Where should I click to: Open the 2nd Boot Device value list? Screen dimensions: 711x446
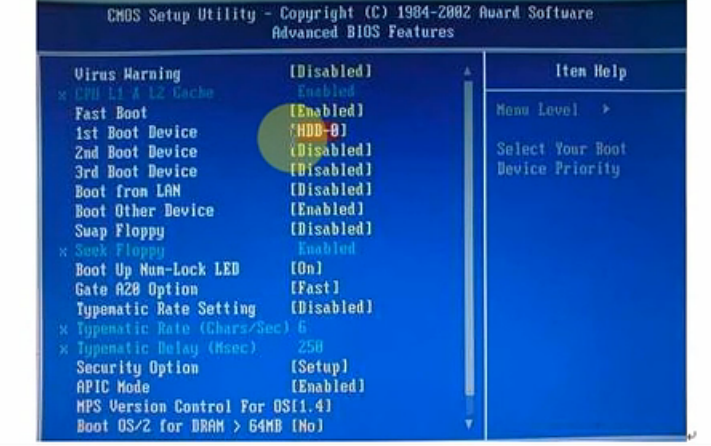(x=331, y=150)
